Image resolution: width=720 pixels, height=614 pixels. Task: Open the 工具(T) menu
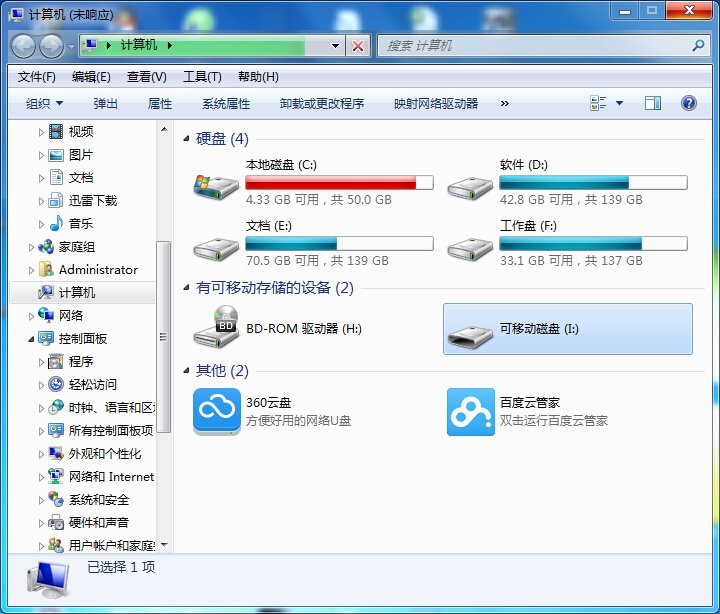(202, 77)
